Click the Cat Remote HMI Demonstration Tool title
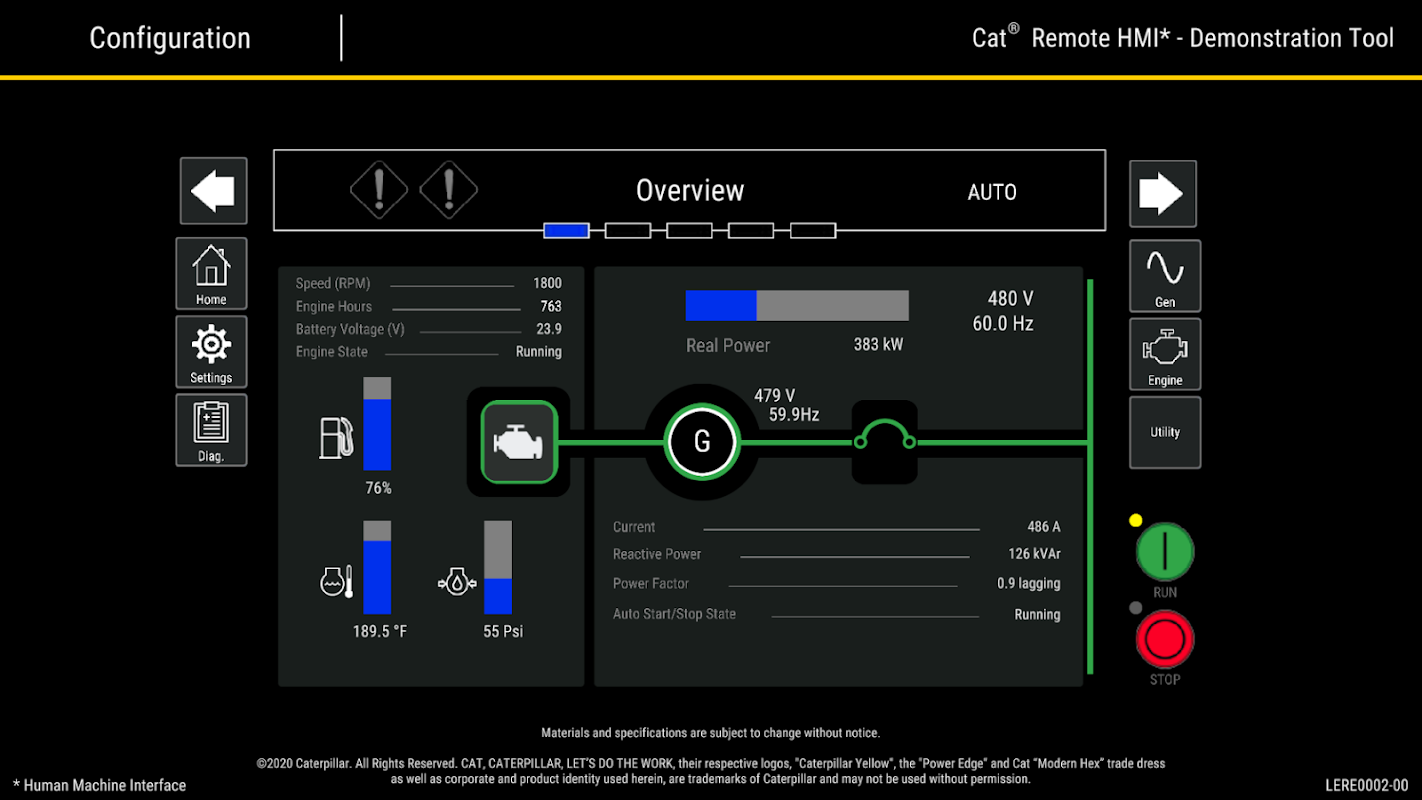 1183,38
